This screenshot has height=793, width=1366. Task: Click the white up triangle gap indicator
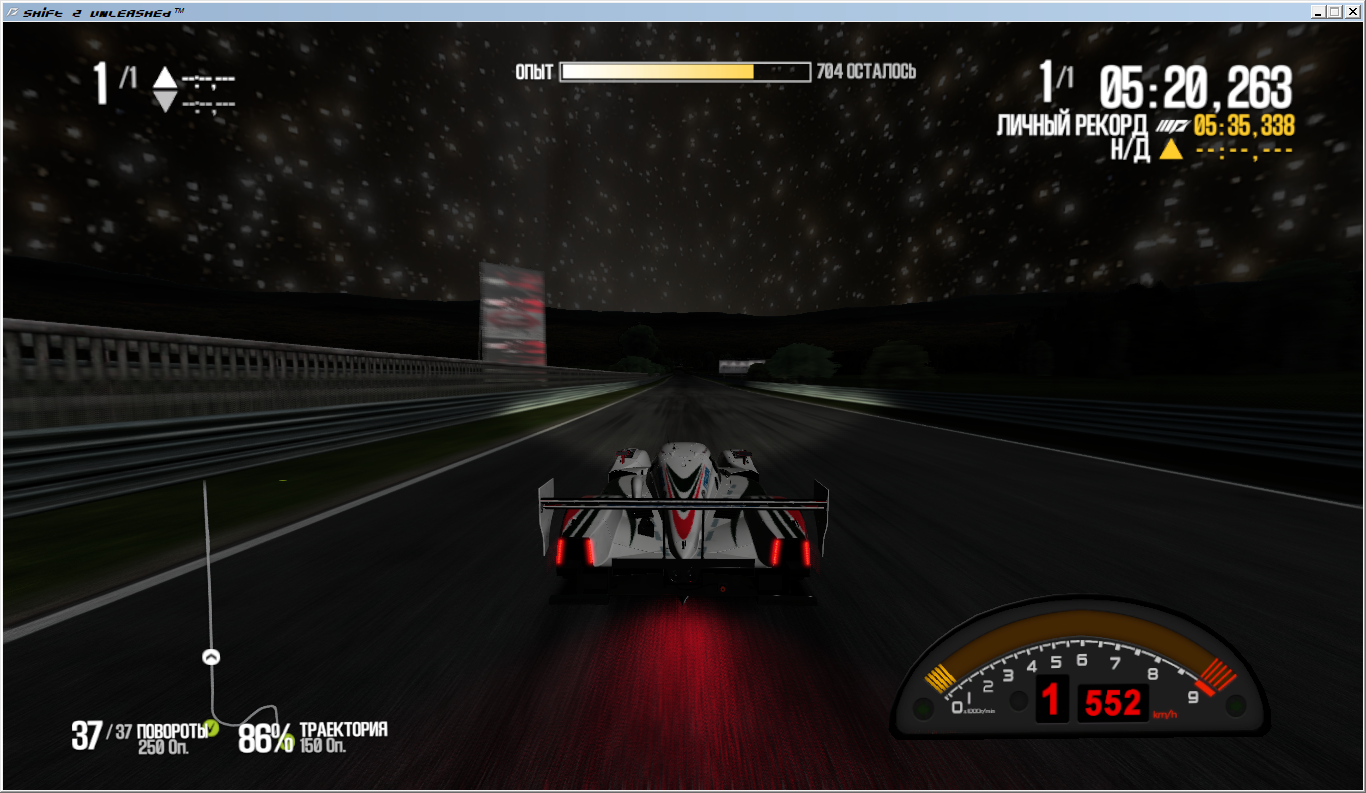165,78
